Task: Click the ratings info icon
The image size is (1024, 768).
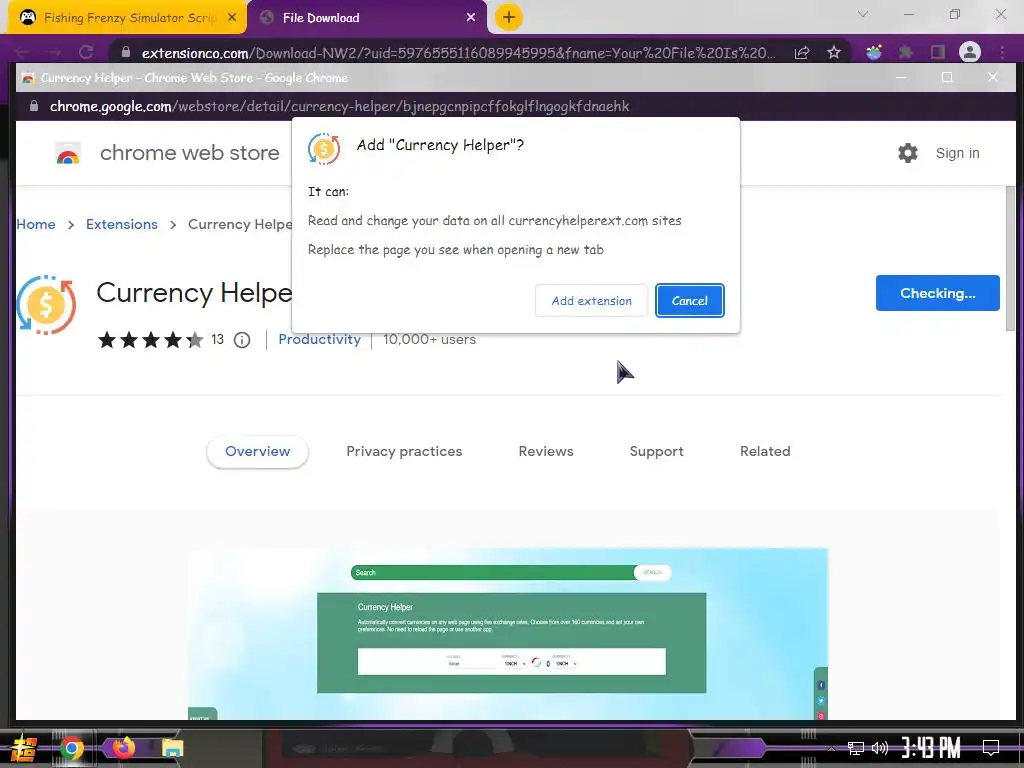Action: (x=242, y=340)
